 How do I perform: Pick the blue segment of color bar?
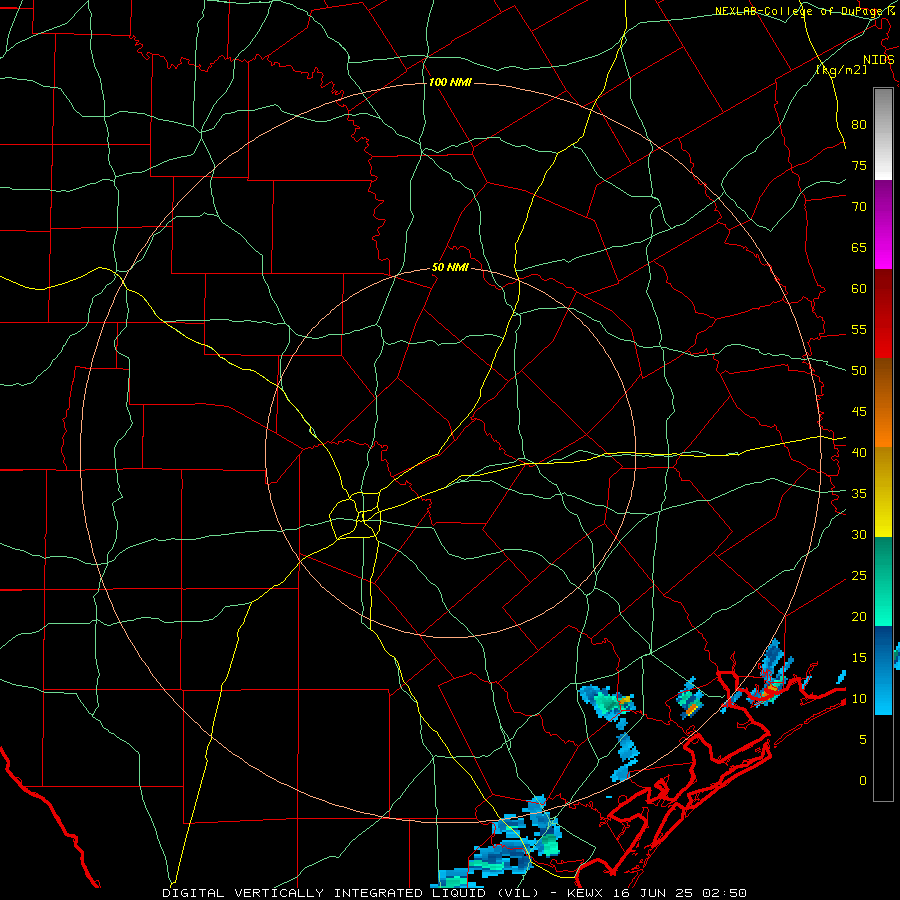click(883, 670)
